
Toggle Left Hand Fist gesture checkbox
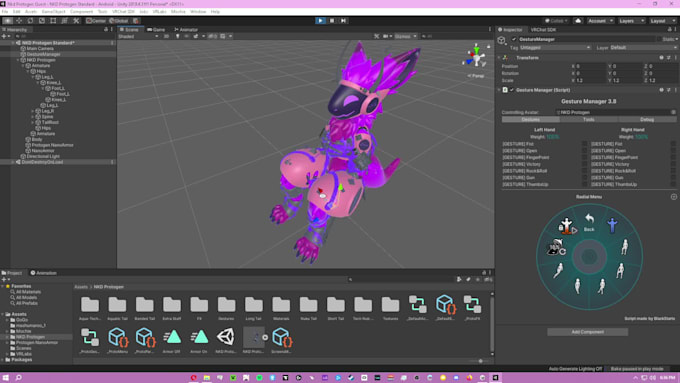(x=584, y=144)
